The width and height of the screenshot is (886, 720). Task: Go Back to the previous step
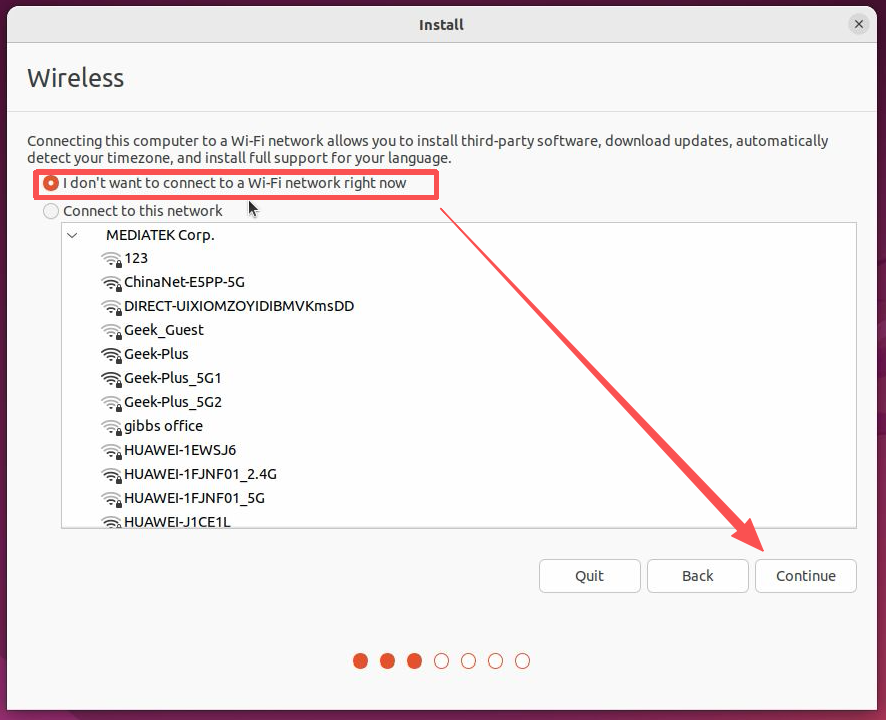coord(697,576)
